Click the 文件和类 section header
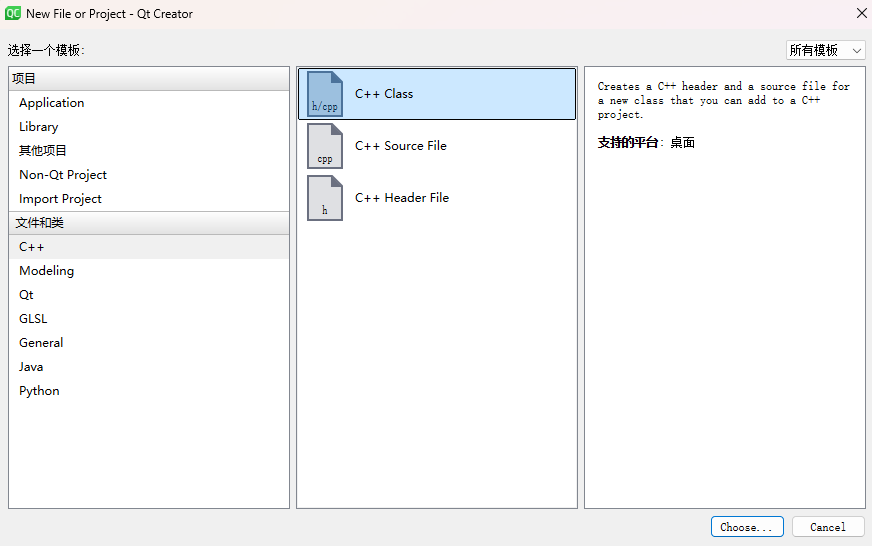 coord(149,223)
